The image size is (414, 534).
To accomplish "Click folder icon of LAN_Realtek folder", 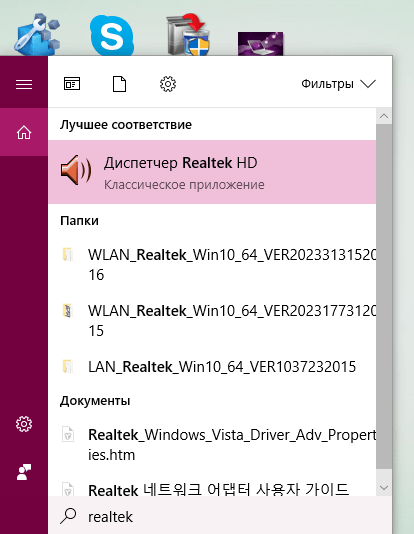I will click(x=68, y=366).
